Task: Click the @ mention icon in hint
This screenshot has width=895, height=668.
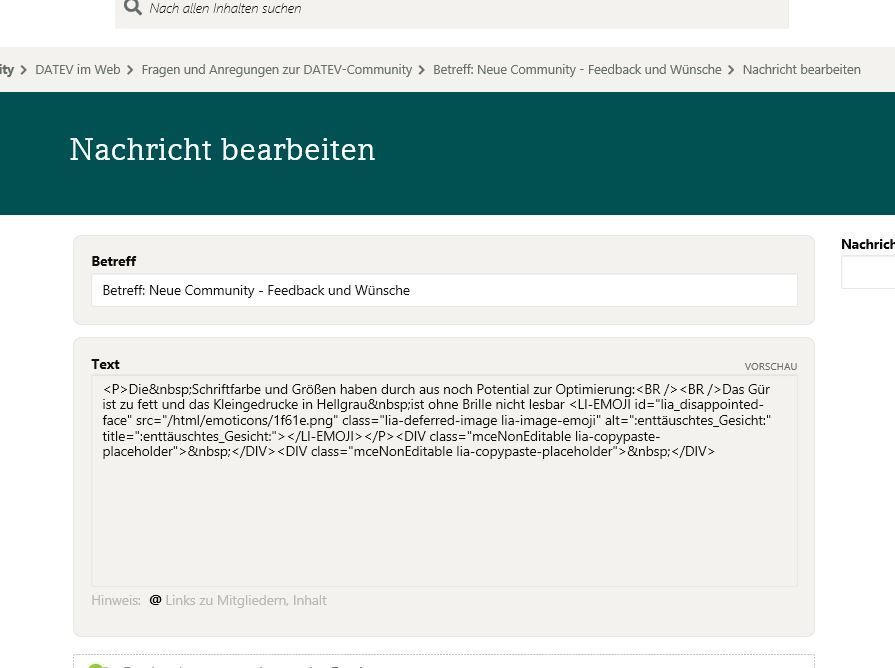Action: [x=155, y=600]
